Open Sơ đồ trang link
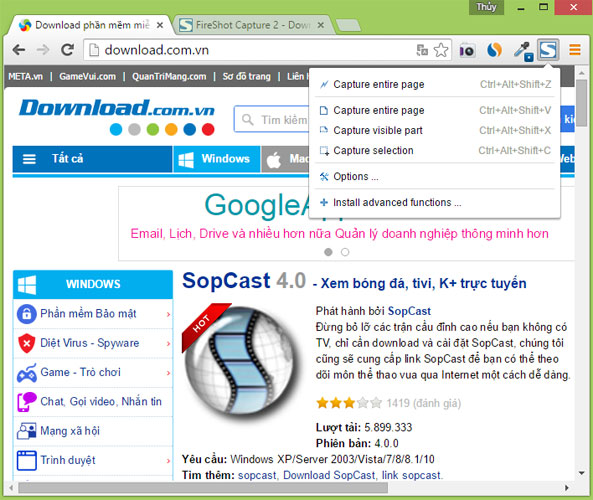Viewport: 593px width, 500px height. pyautogui.click(x=247, y=76)
